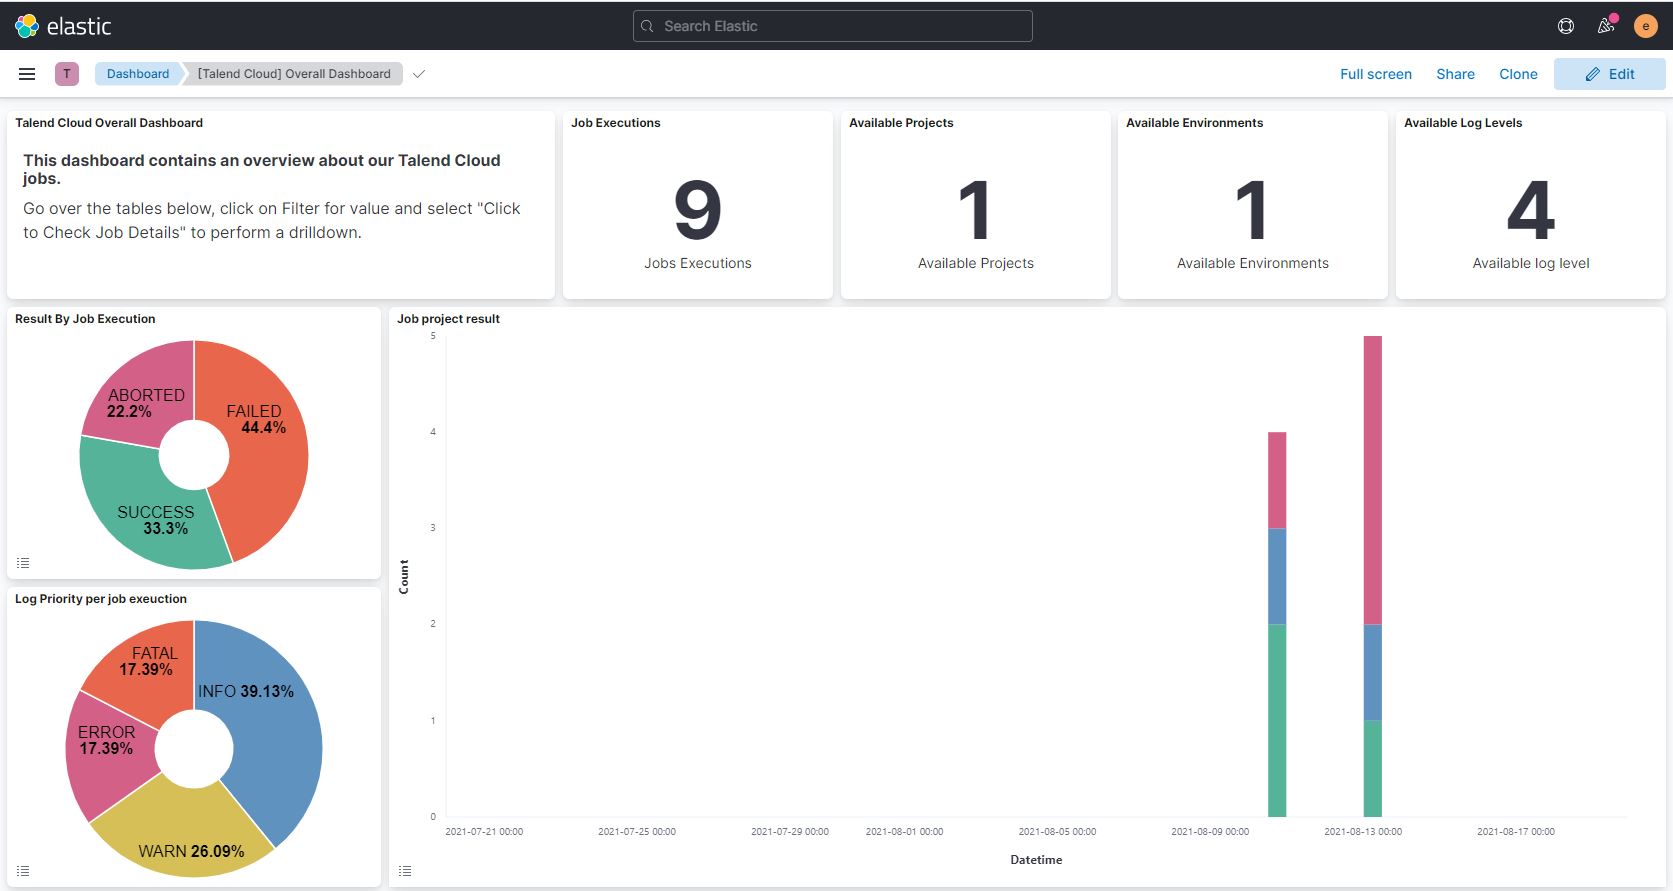Toggle legend on Job project result chart
The width and height of the screenshot is (1673, 891).
point(405,871)
